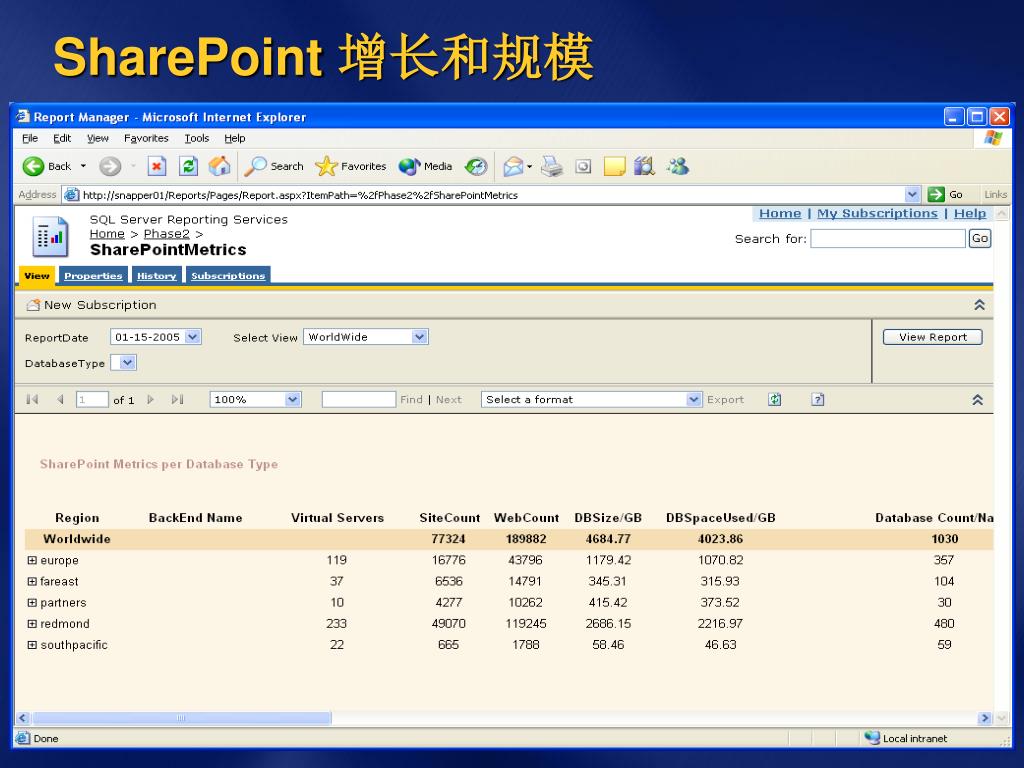
Task: Go to next report page icon
Action: click(x=151, y=400)
